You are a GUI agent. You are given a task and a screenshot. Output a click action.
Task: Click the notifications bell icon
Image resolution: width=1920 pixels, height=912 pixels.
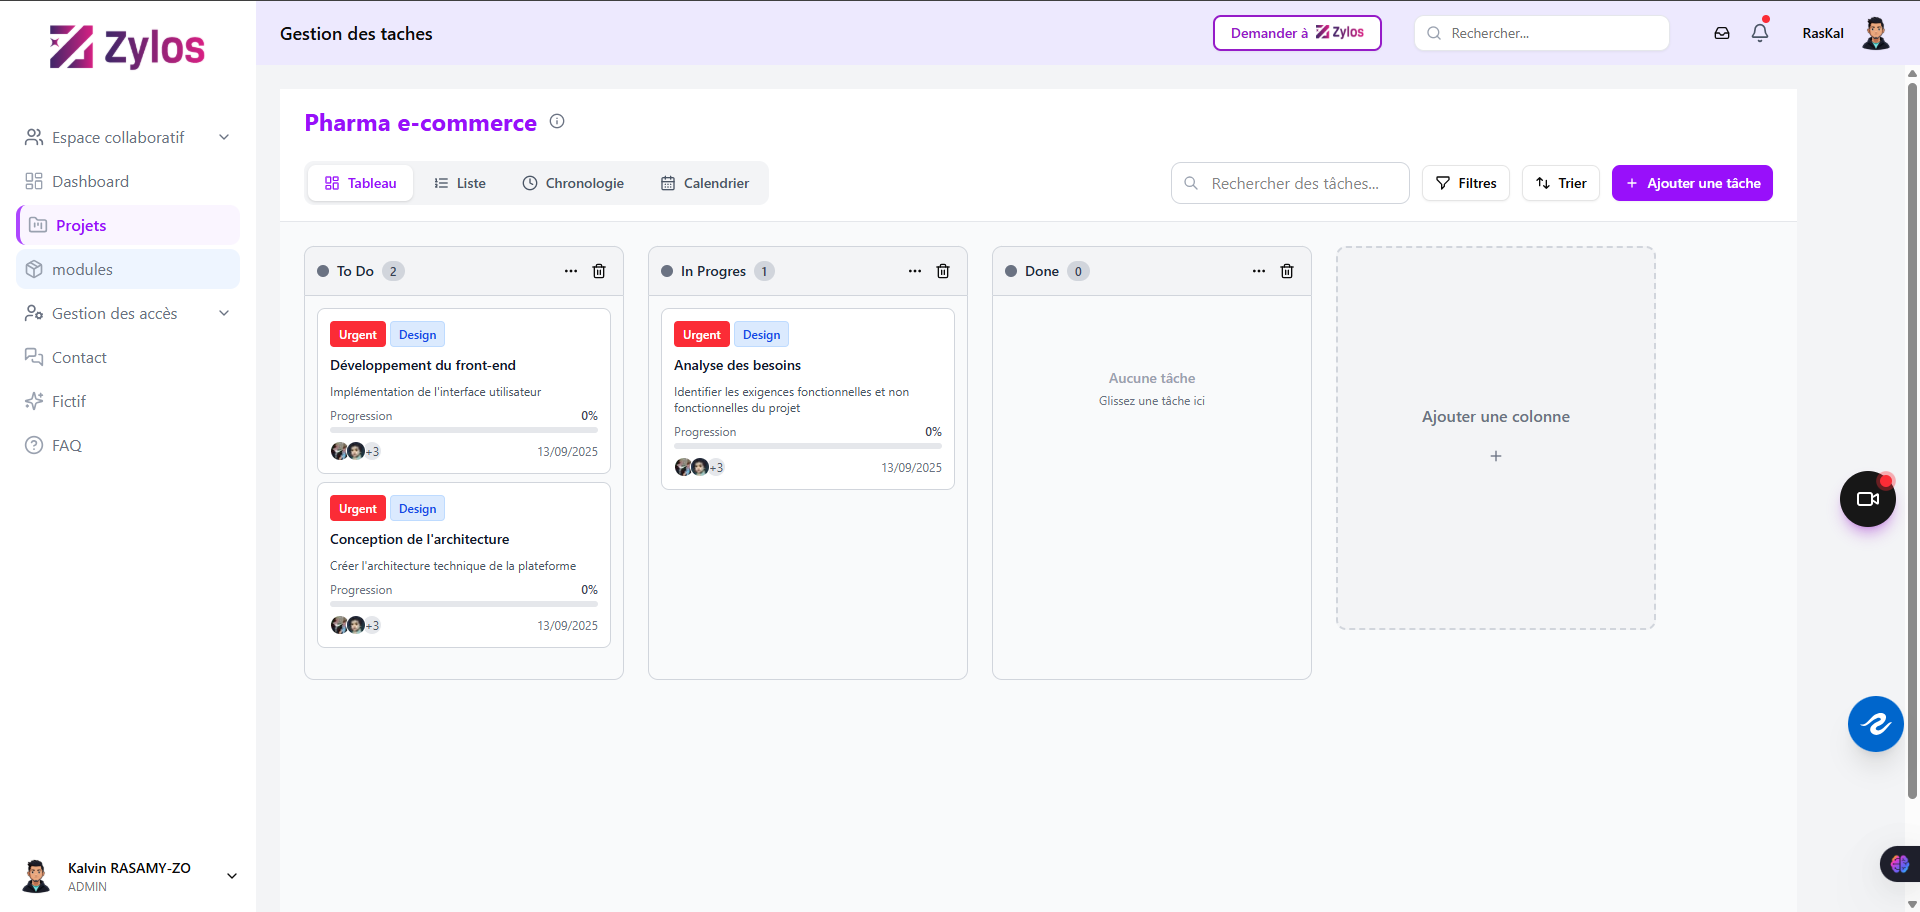[1760, 33]
